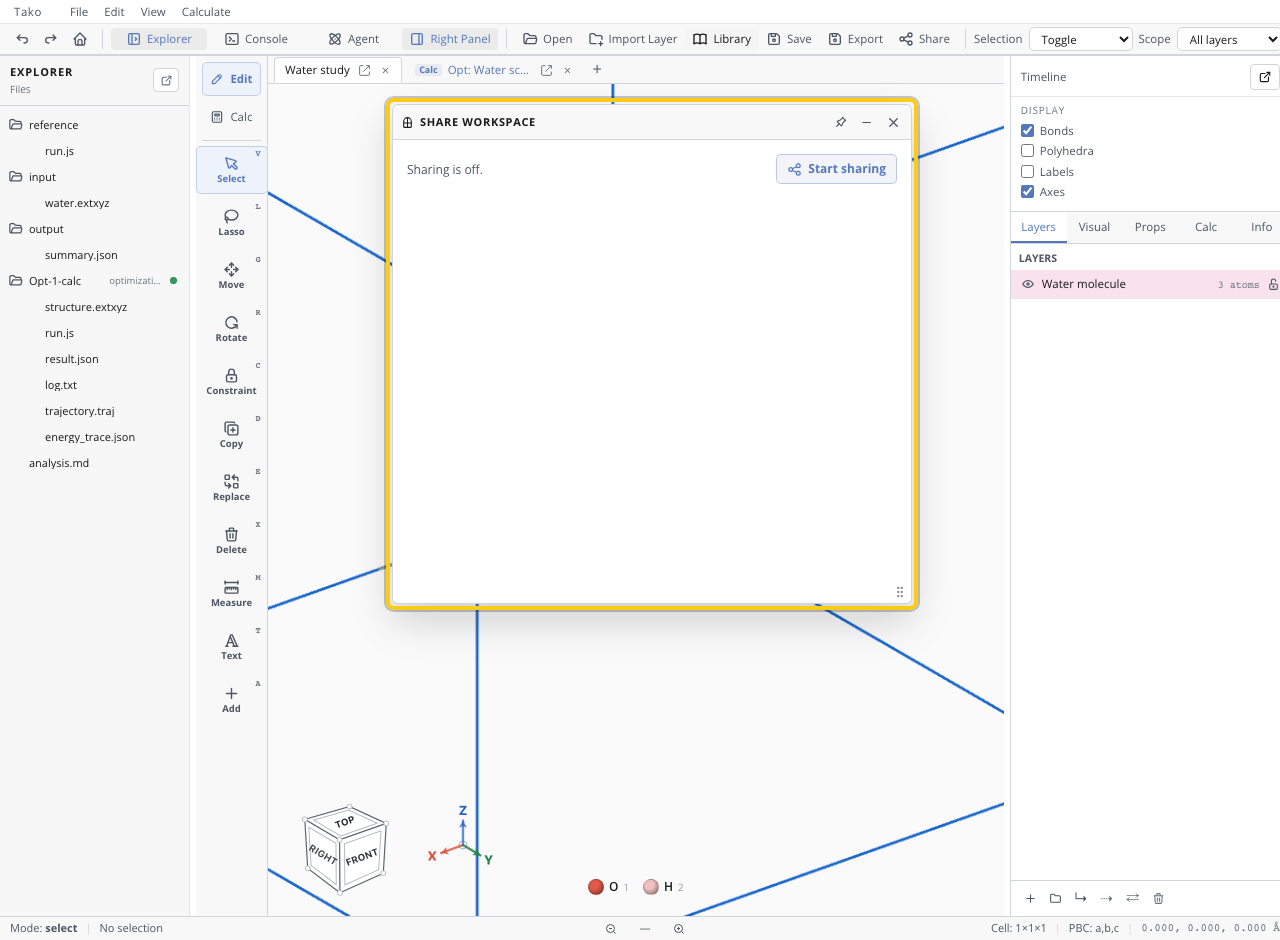The image size is (1280, 940).
Task: Click the zoom out magnifier icon
Action: [x=611, y=929]
